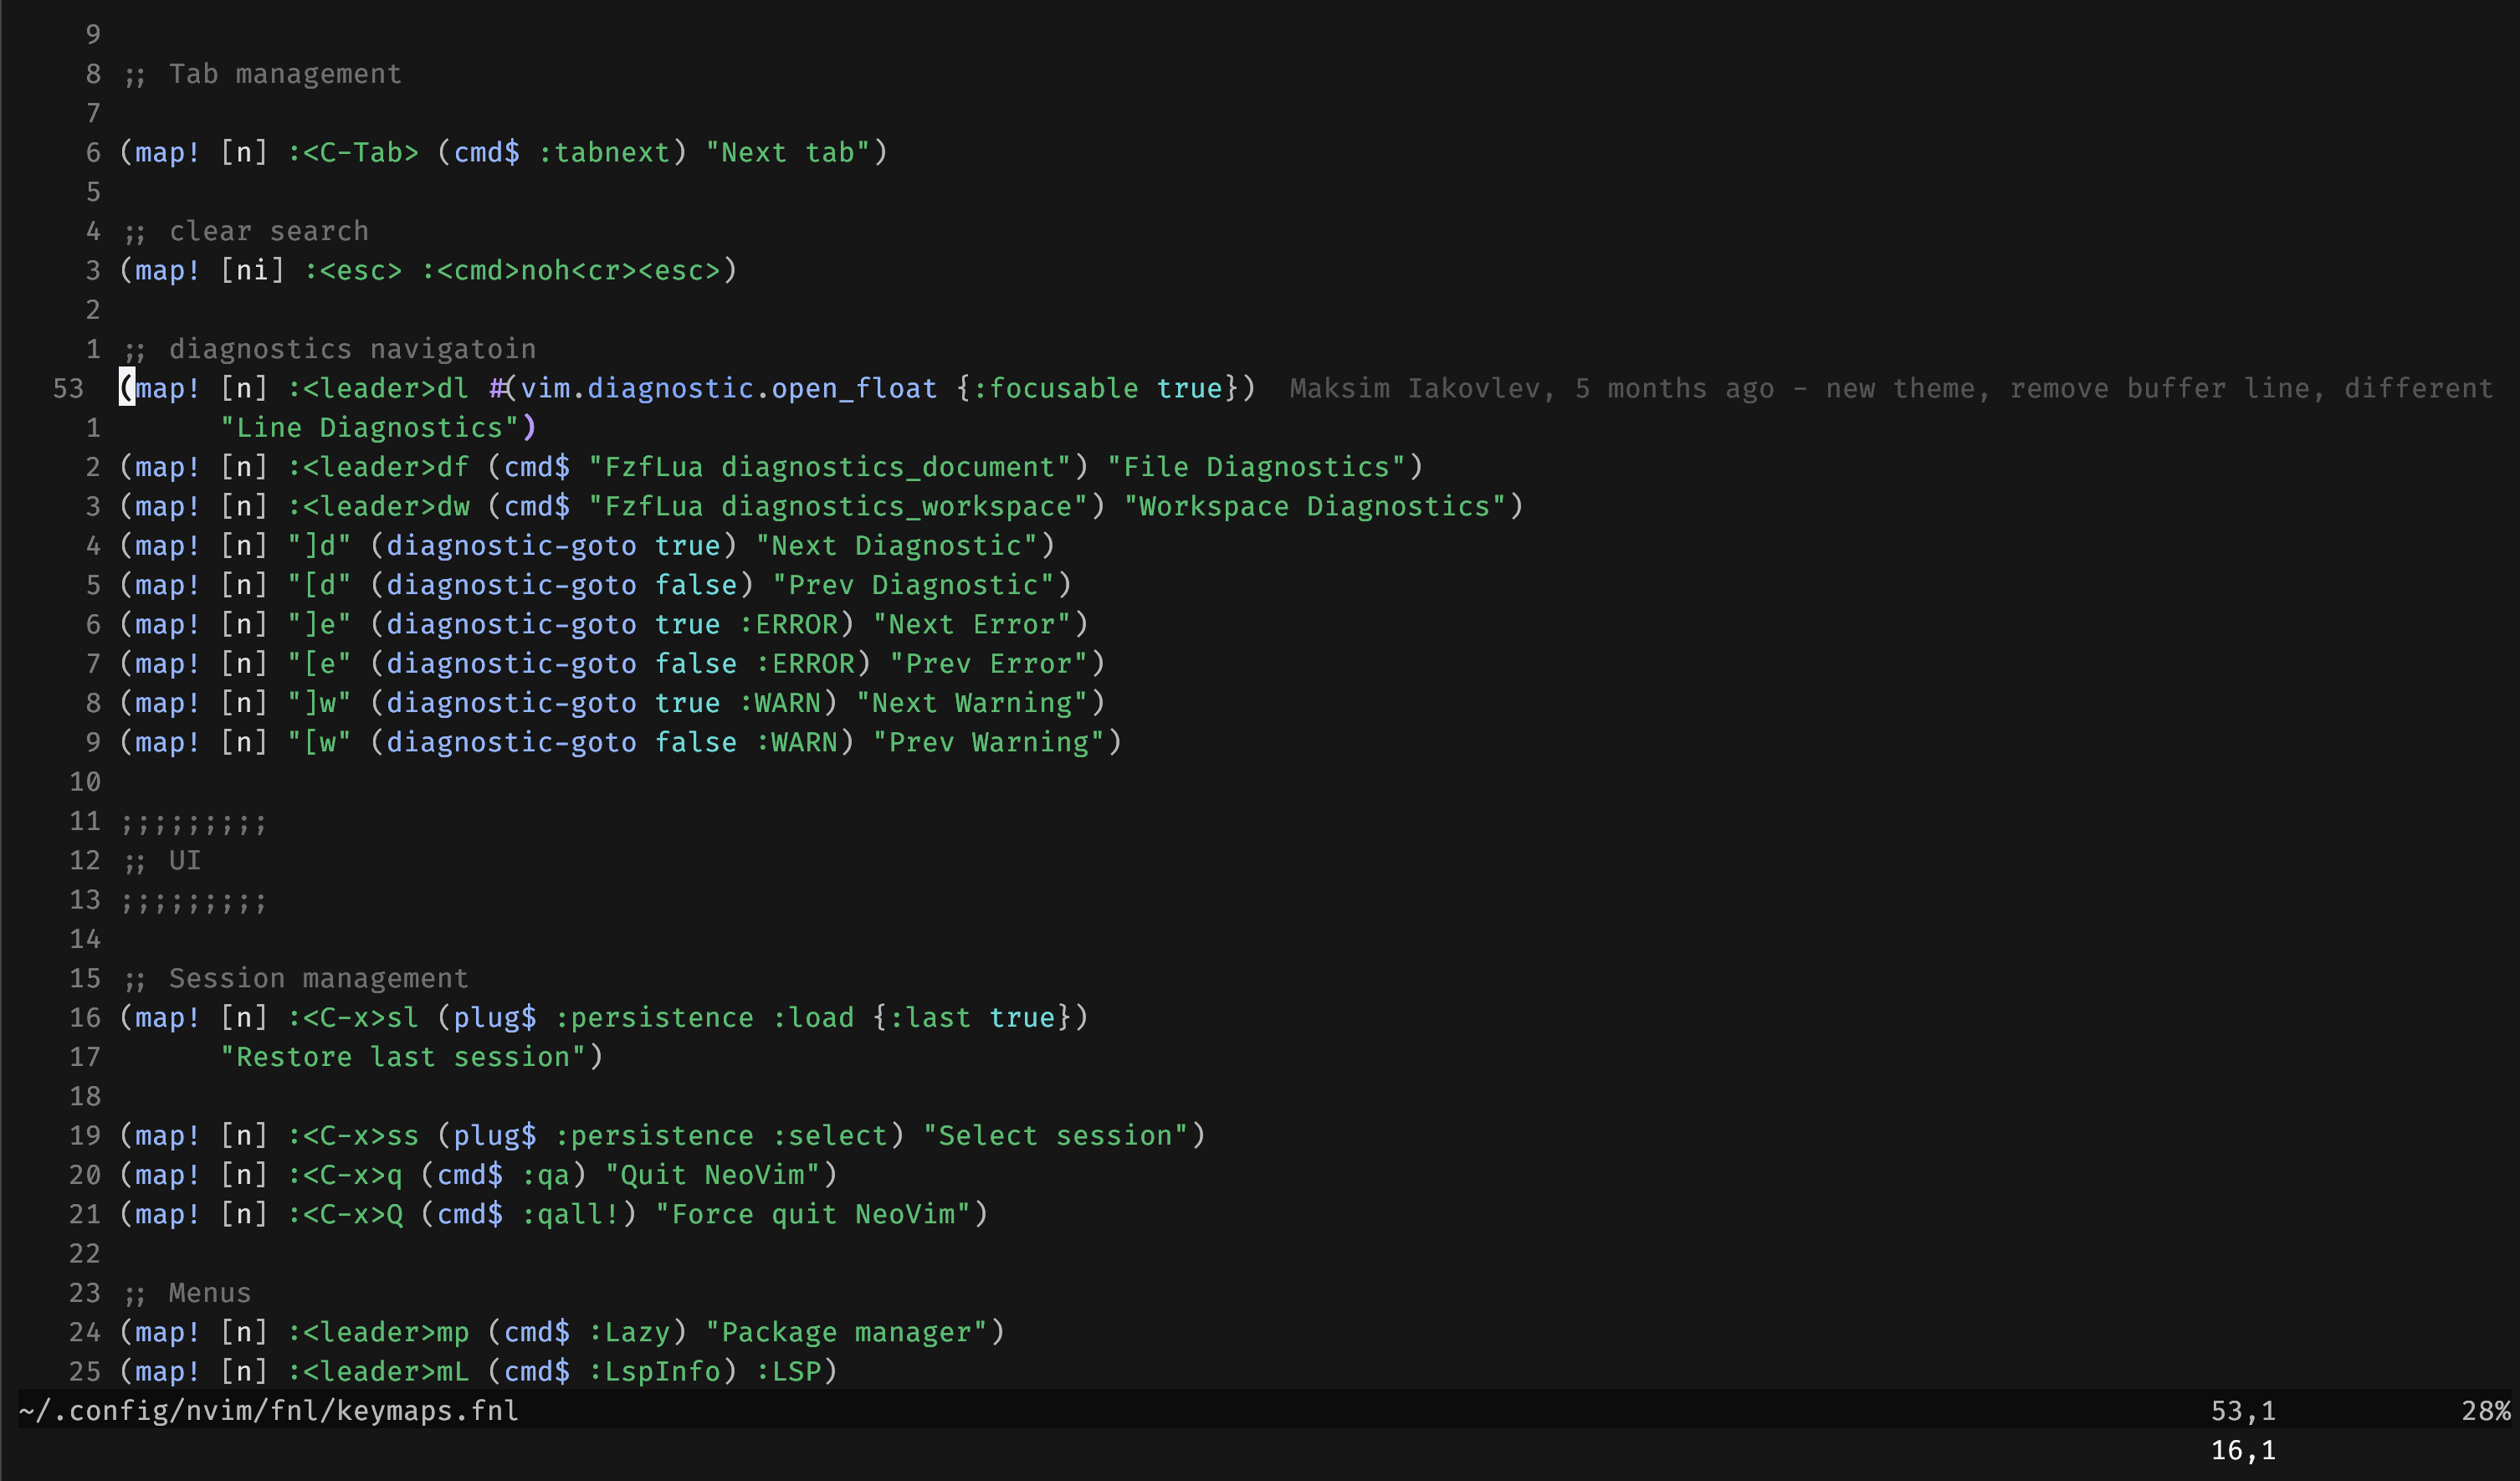Click relative line number '25' in gutter
This screenshot has width=2520, height=1481.
tap(85, 1371)
